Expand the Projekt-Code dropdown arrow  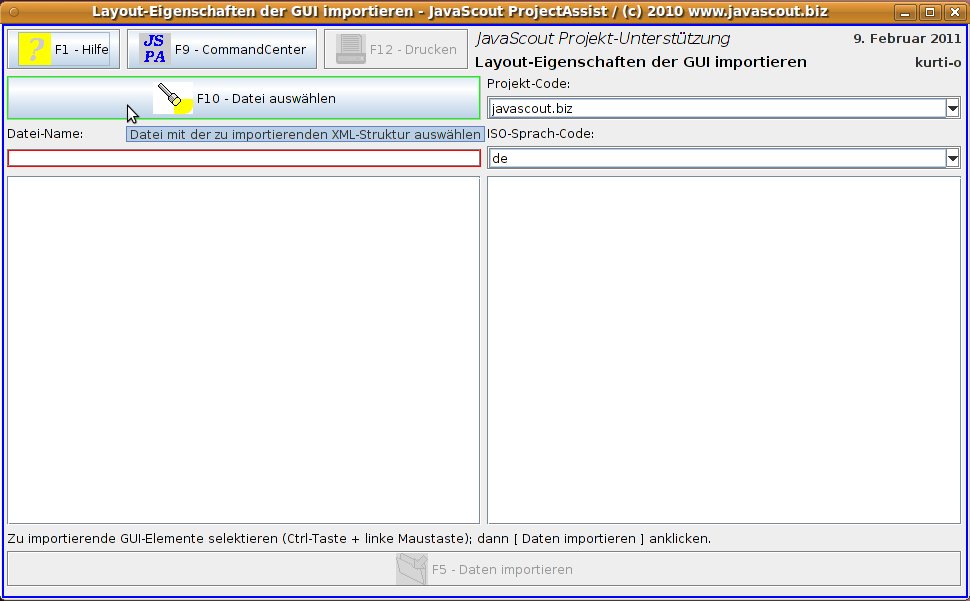click(x=952, y=108)
